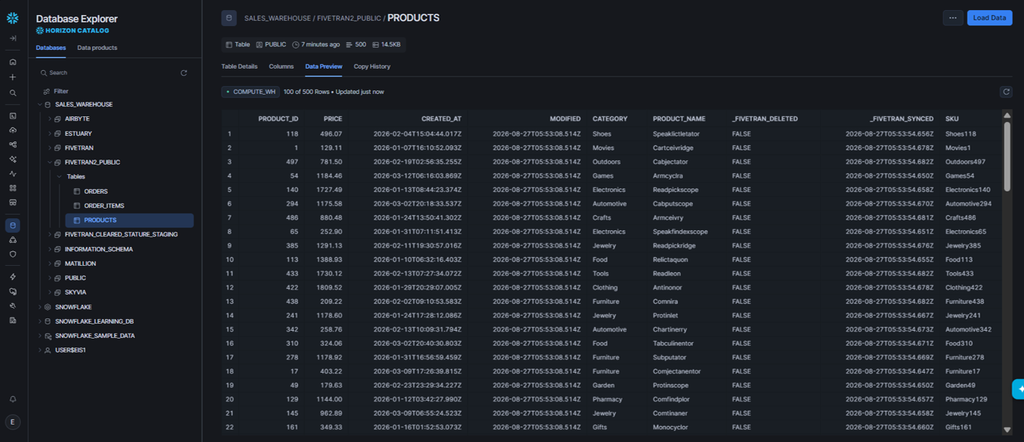Select the ORDER_ITEMS table in the tree
Screen dimensions: 1024x442
[104, 206]
